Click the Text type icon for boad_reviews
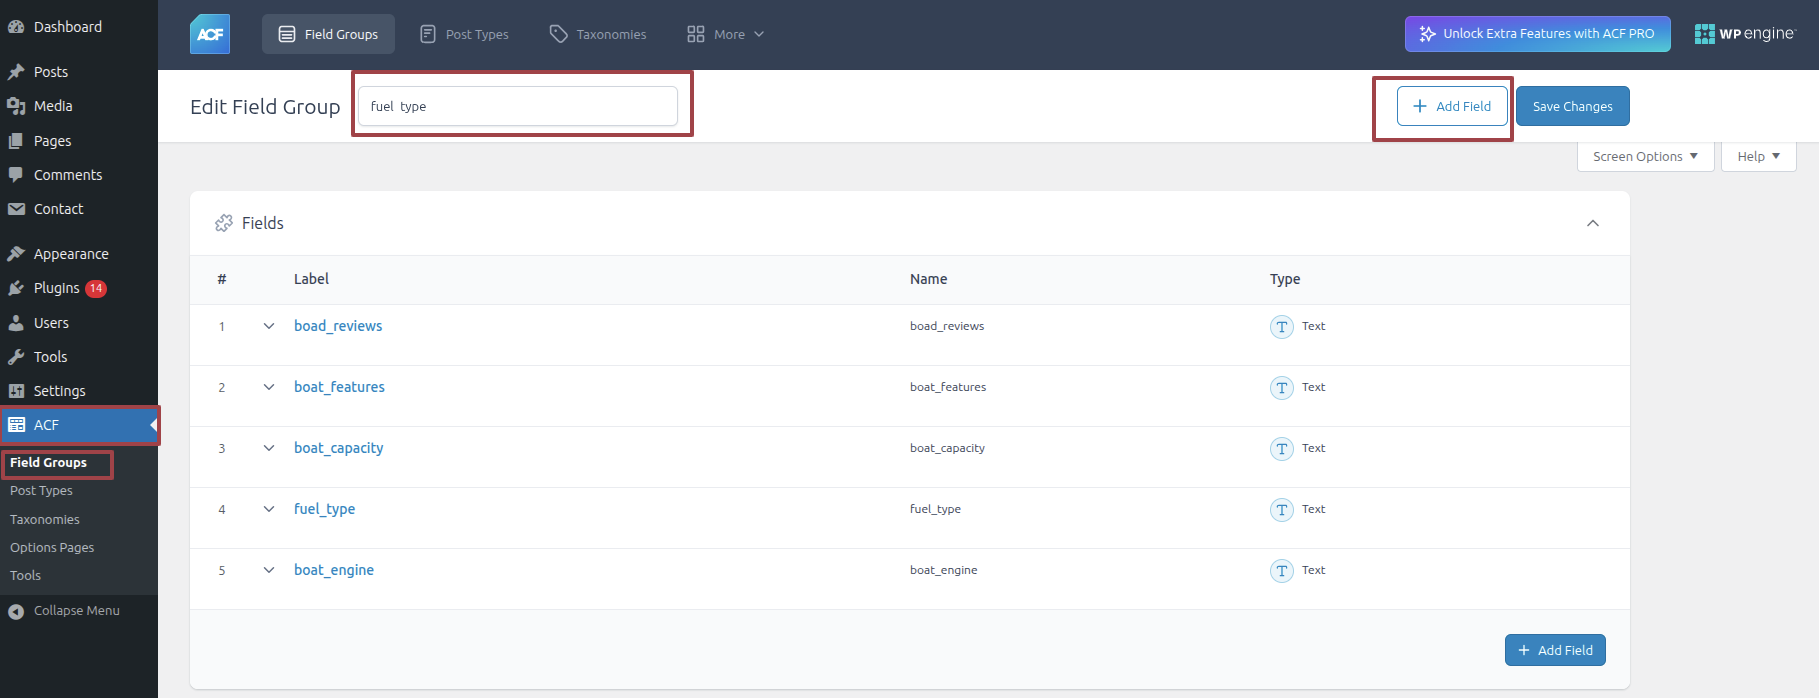 coord(1281,327)
